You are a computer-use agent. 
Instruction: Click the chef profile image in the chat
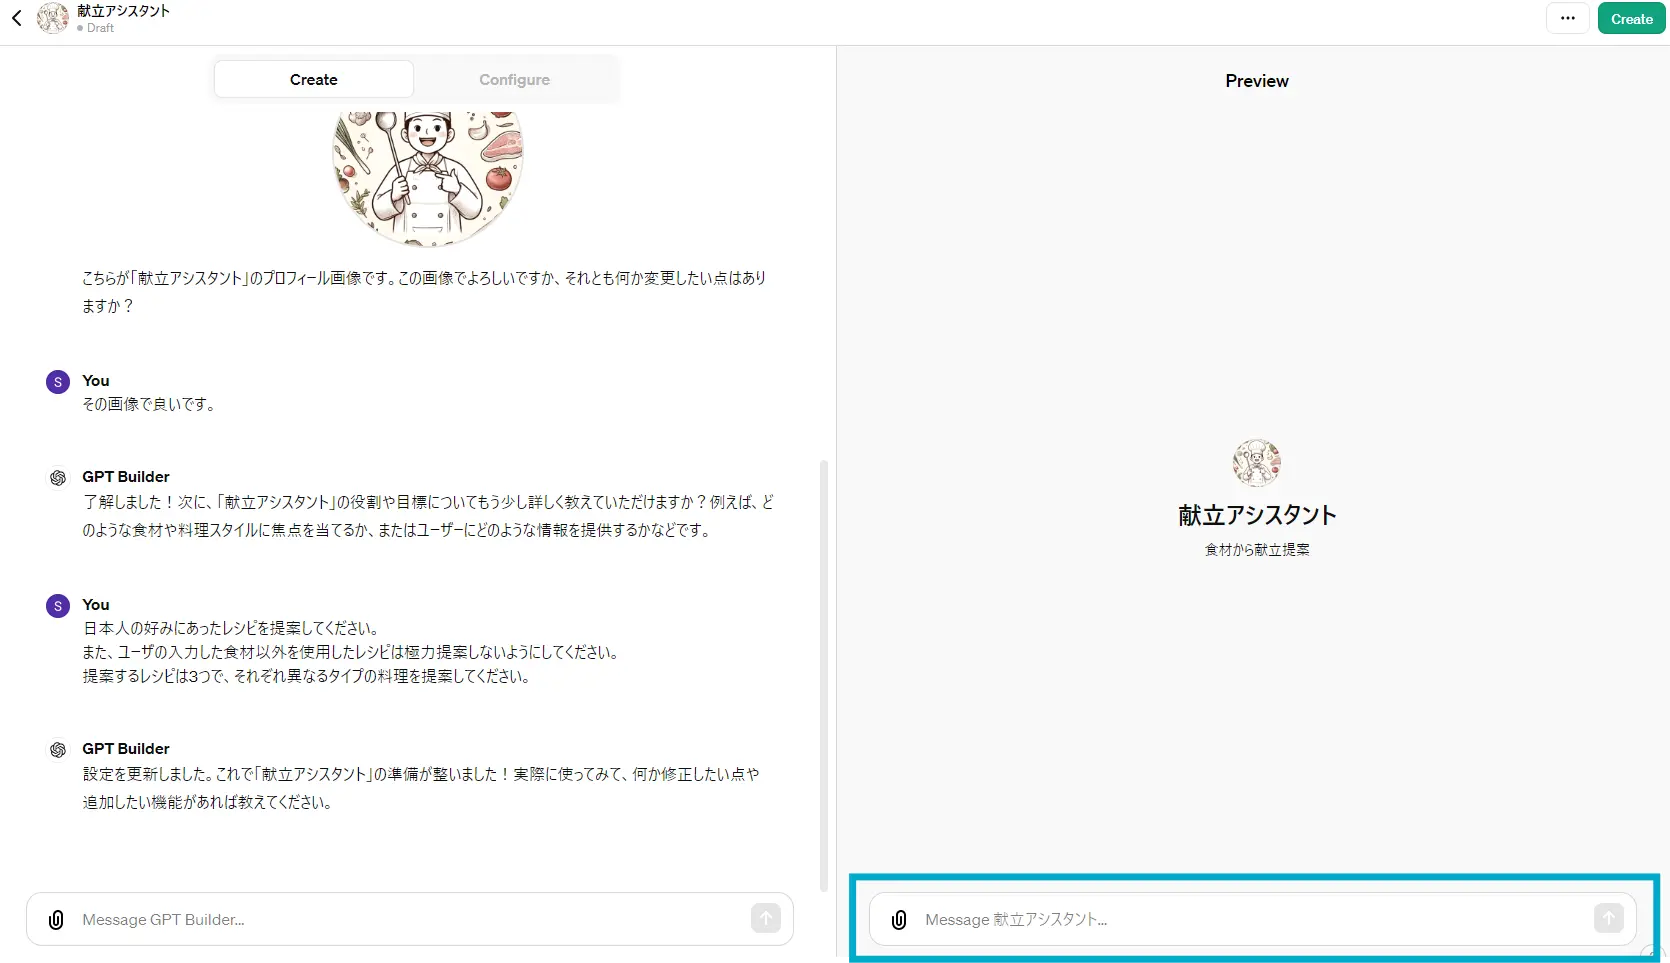pos(429,176)
